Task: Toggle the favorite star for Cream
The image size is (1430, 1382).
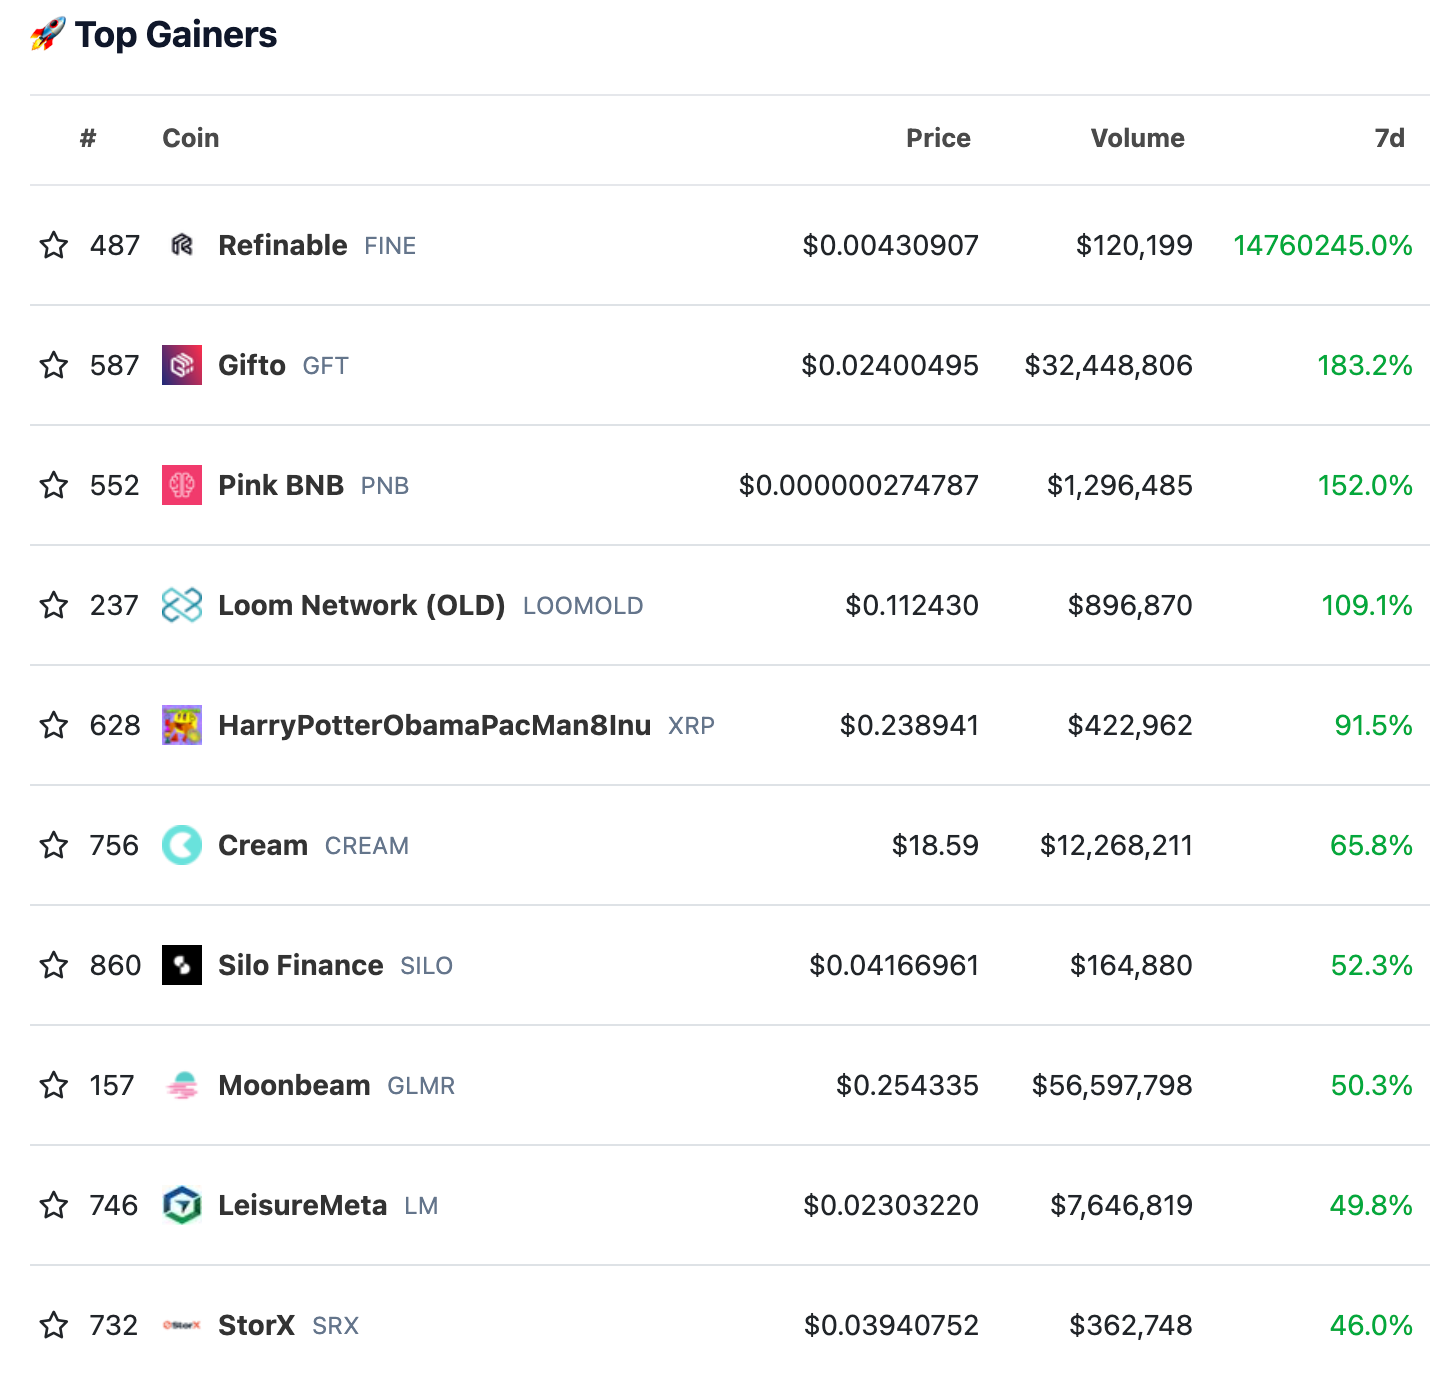Action: click(x=54, y=845)
